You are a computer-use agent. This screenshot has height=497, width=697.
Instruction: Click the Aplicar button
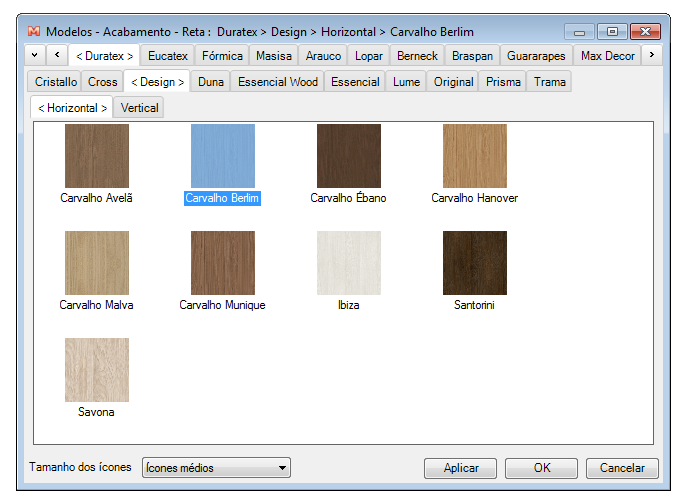coord(461,468)
